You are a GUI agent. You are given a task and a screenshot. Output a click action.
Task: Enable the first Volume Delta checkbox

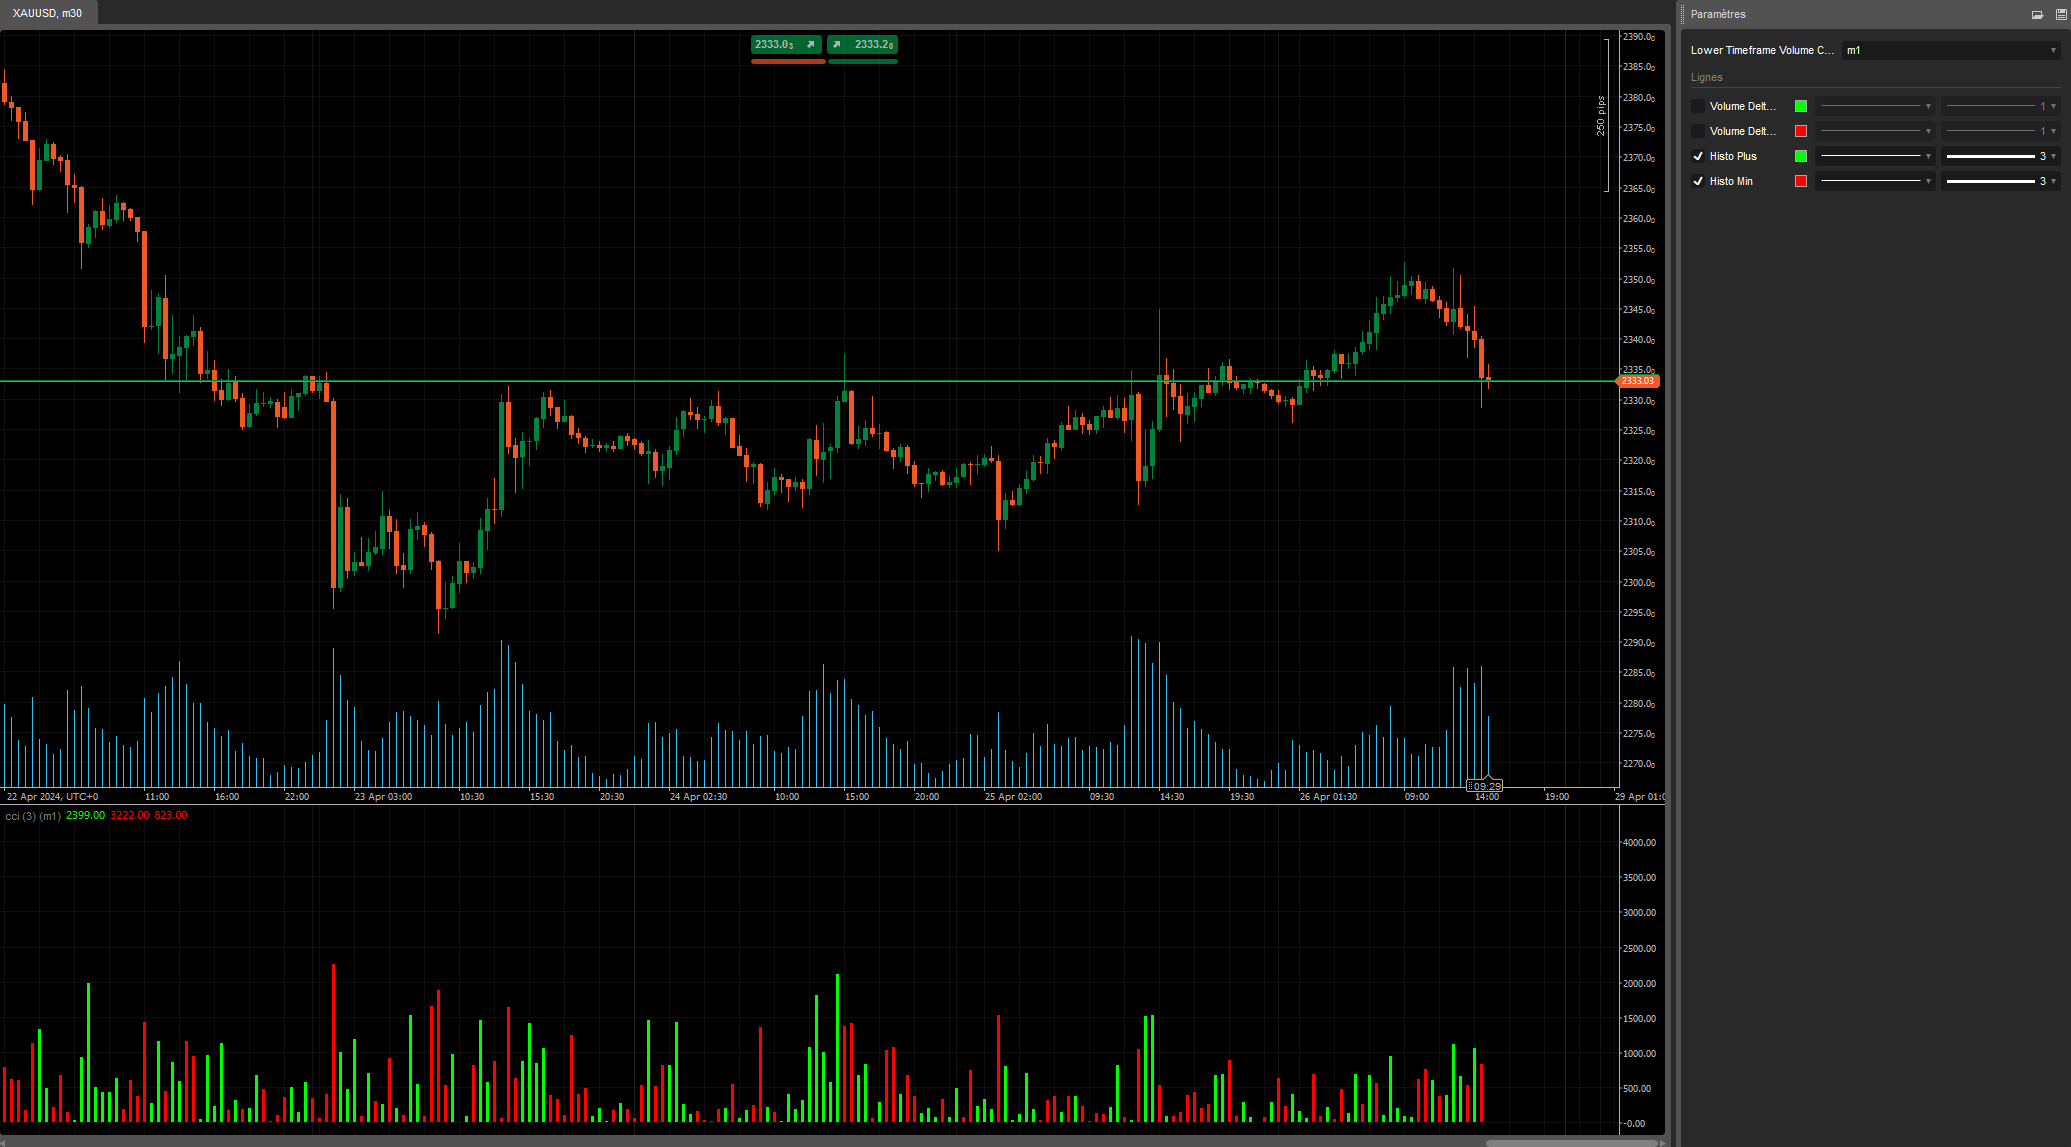[1697, 106]
